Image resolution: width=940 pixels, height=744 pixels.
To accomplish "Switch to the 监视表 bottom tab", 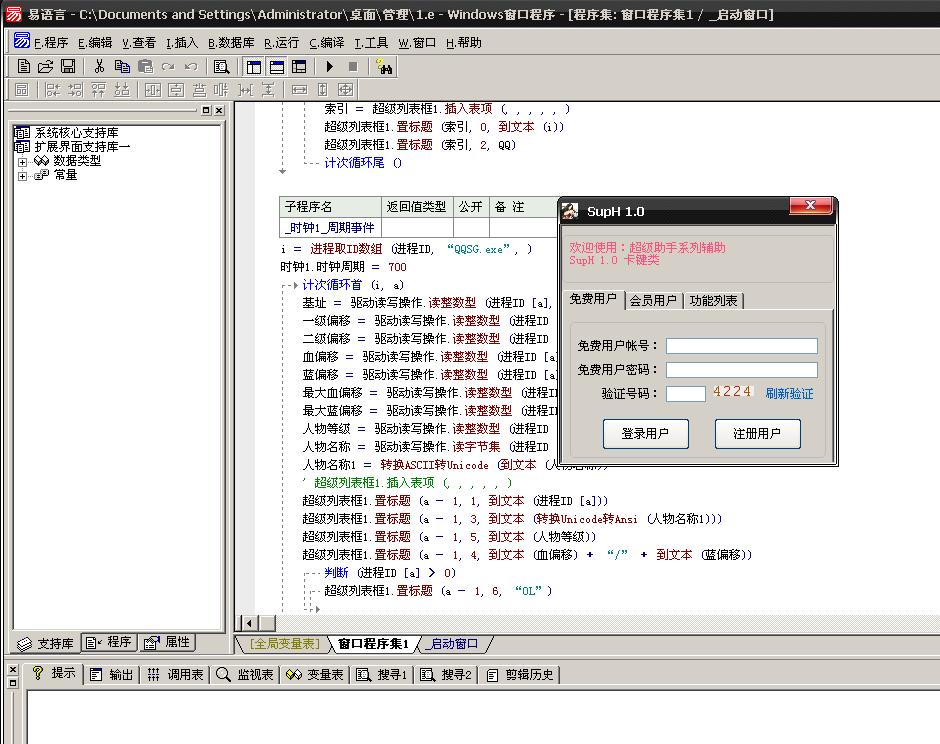I will click(x=245, y=674).
